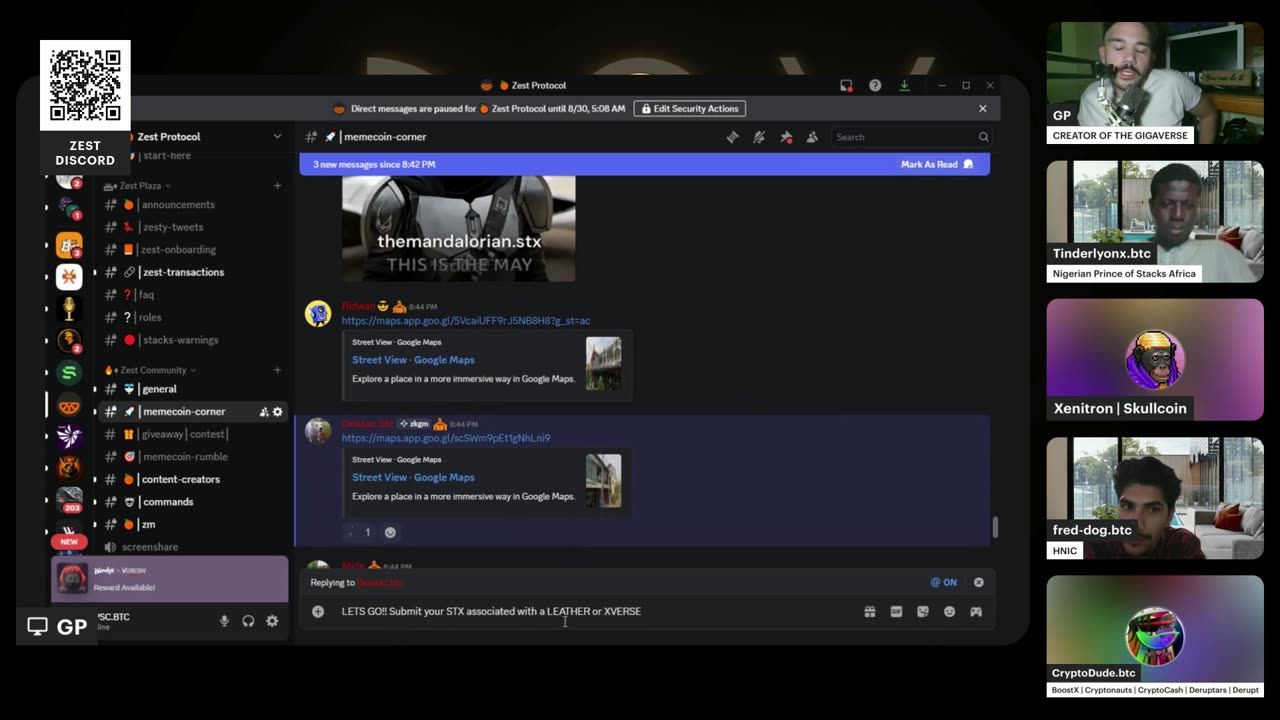Screen dimensions: 1280x720
Task: Select the Zest orange-slice server icon
Action: click(x=69, y=405)
